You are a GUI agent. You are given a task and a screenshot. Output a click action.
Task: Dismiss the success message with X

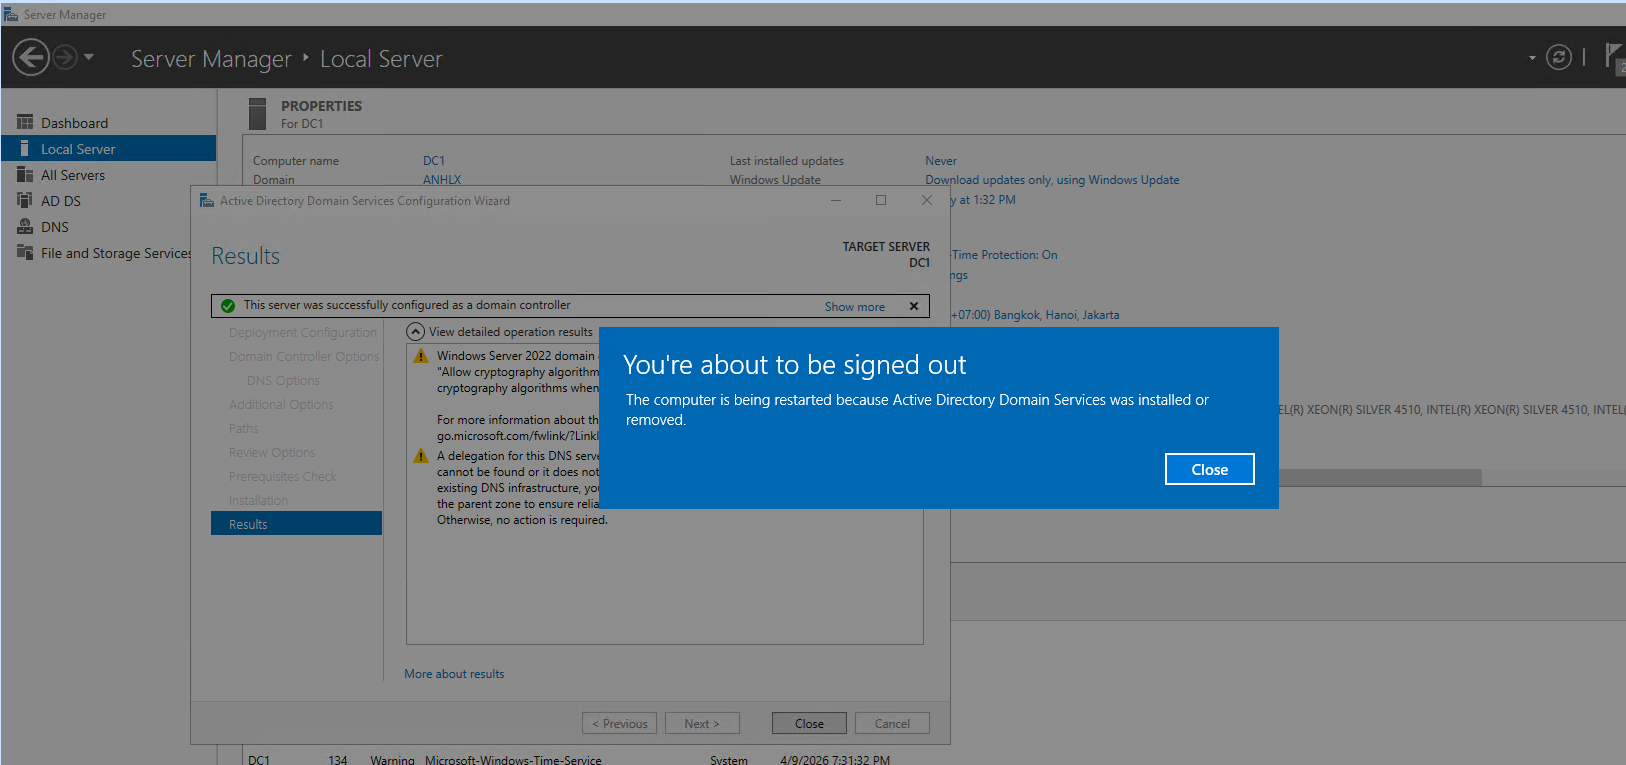click(913, 306)
